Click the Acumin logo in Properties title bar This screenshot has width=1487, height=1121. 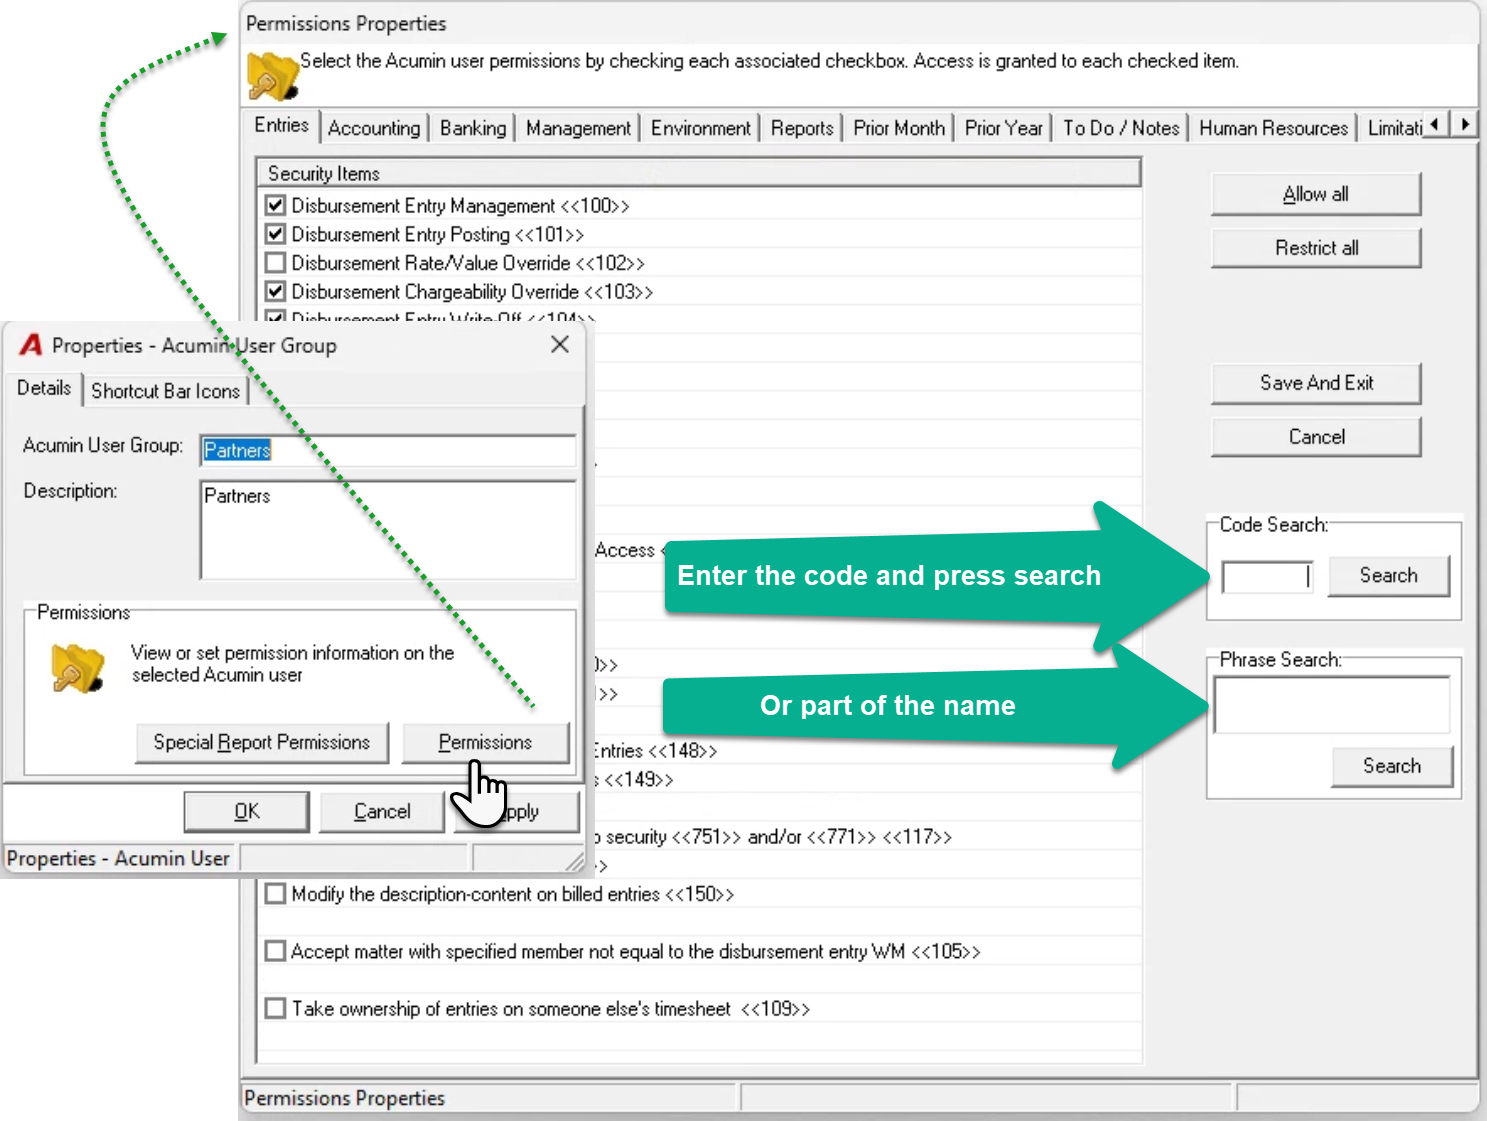pyautogui.click(x=31, y=345)
